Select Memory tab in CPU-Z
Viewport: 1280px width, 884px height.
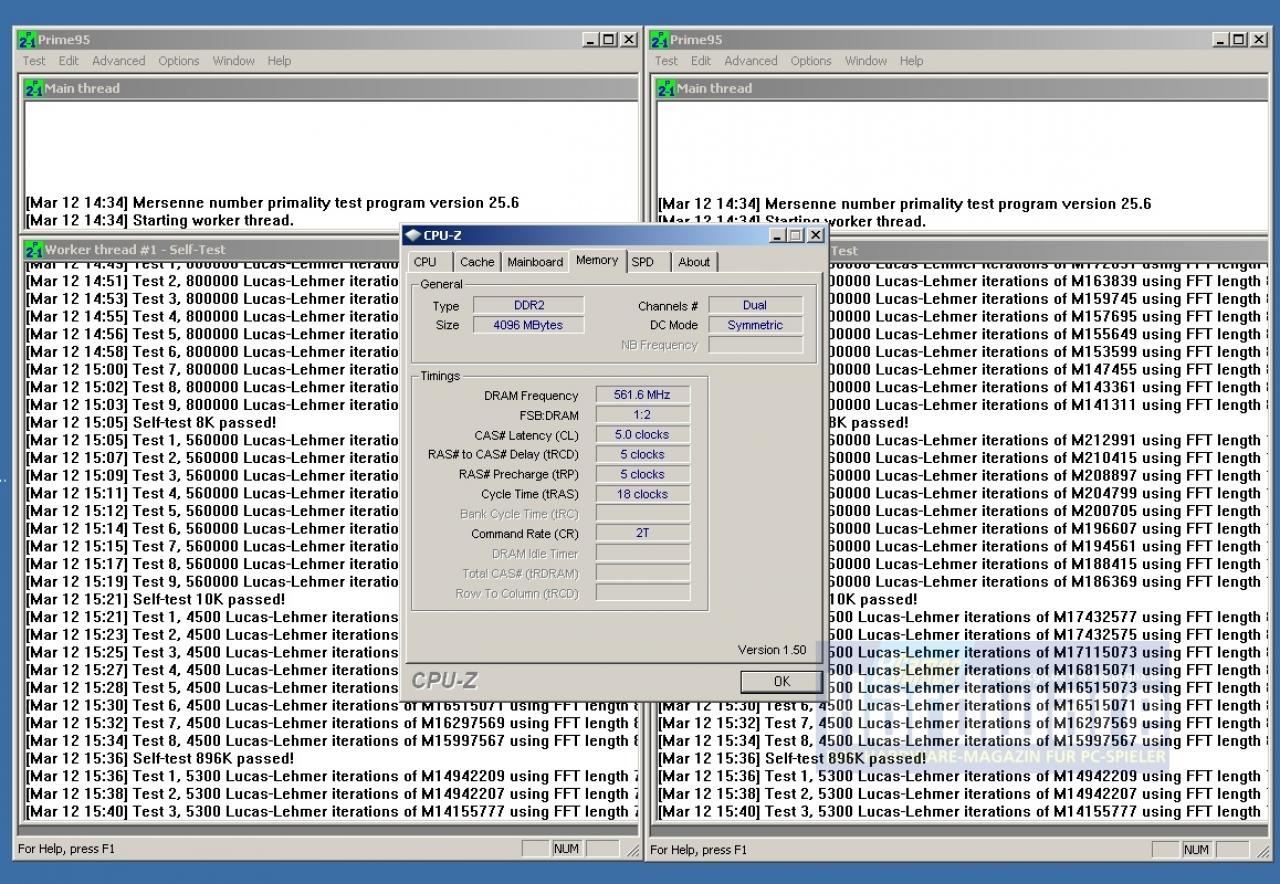597,260
